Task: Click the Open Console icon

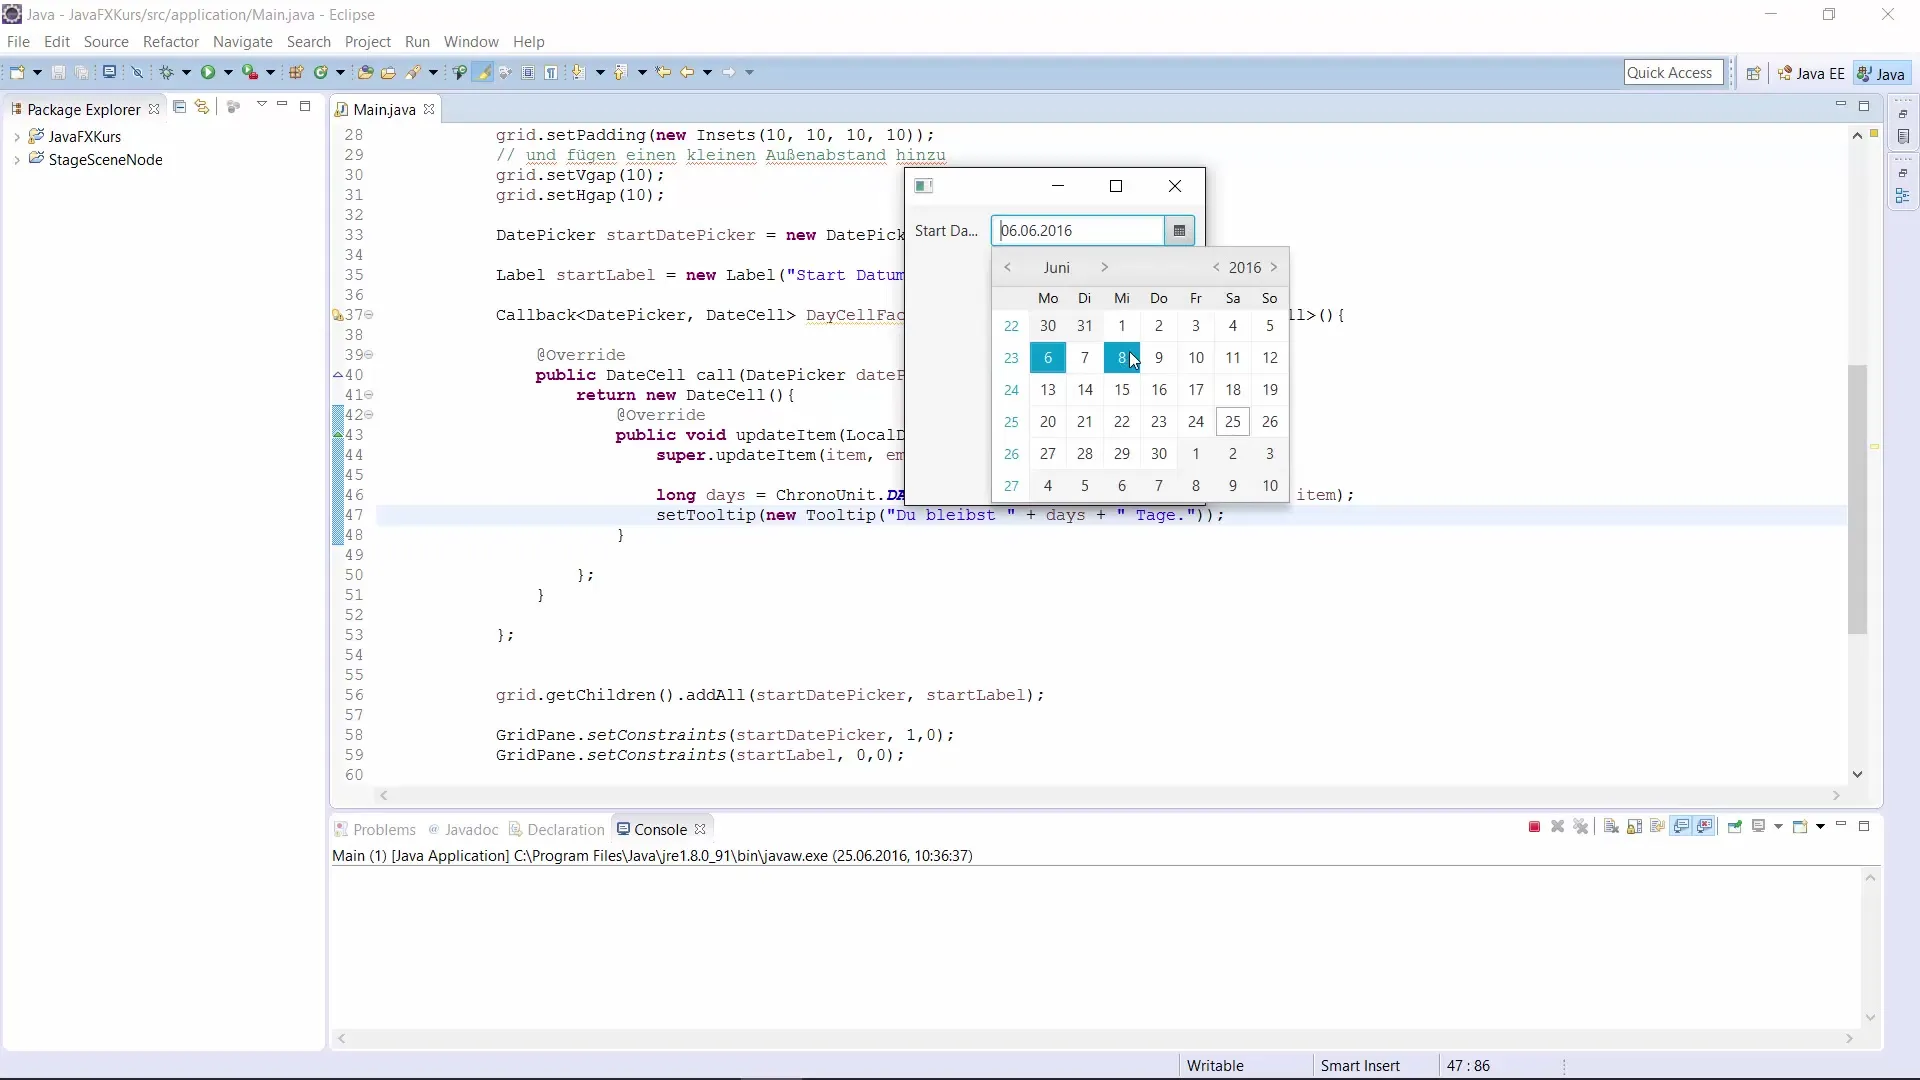Action: [1800, 827]
